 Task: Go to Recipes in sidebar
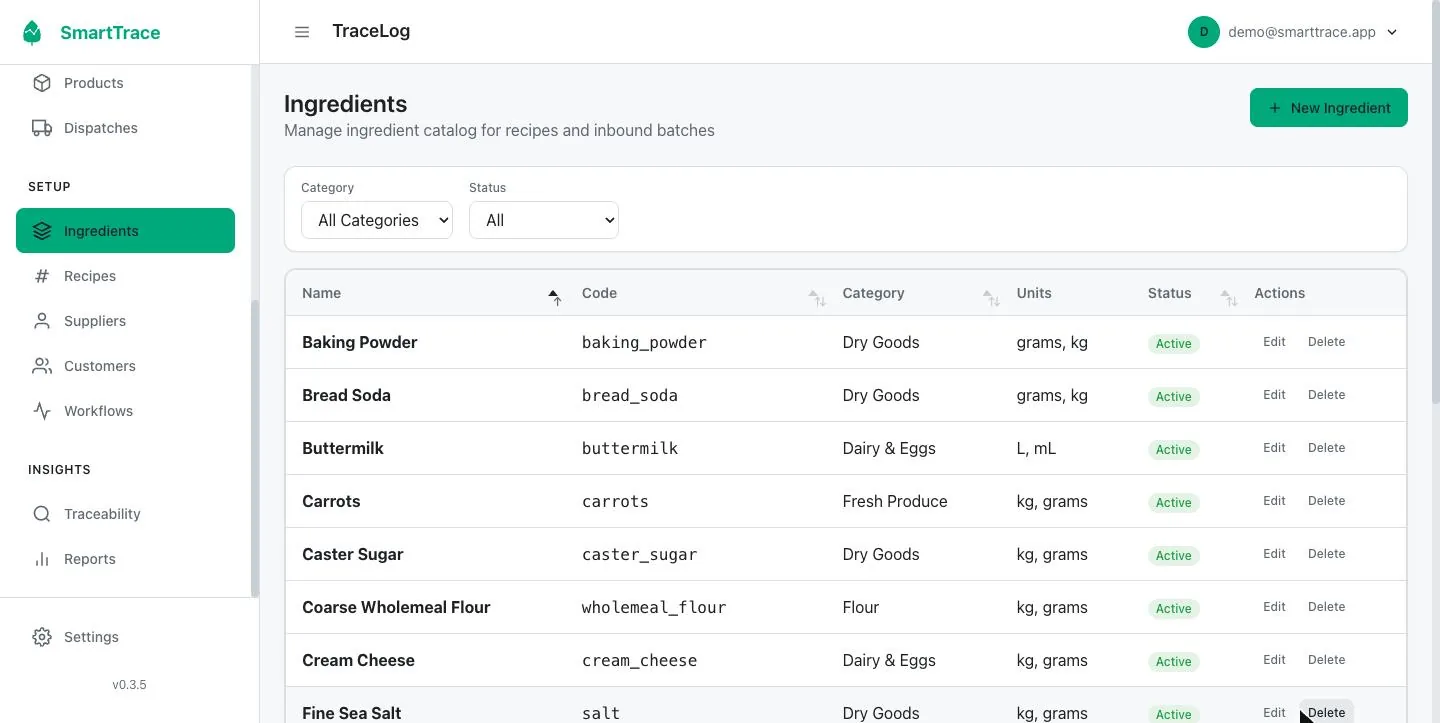click(x=125, y=276)
